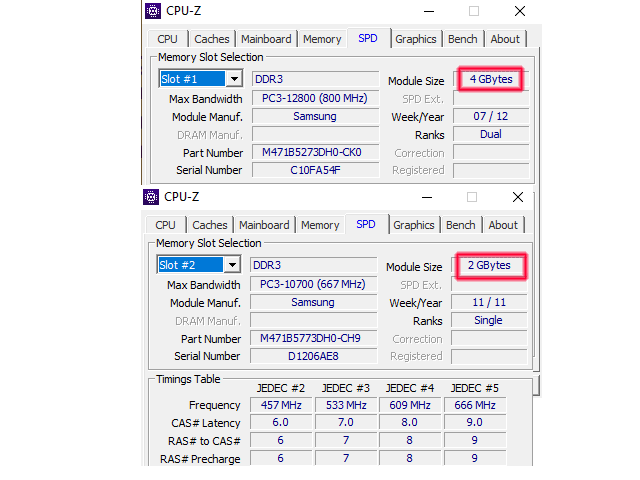Click the 666 MHz frequency cell
This screenshot has width=640, height=480.
coord(475,405)
